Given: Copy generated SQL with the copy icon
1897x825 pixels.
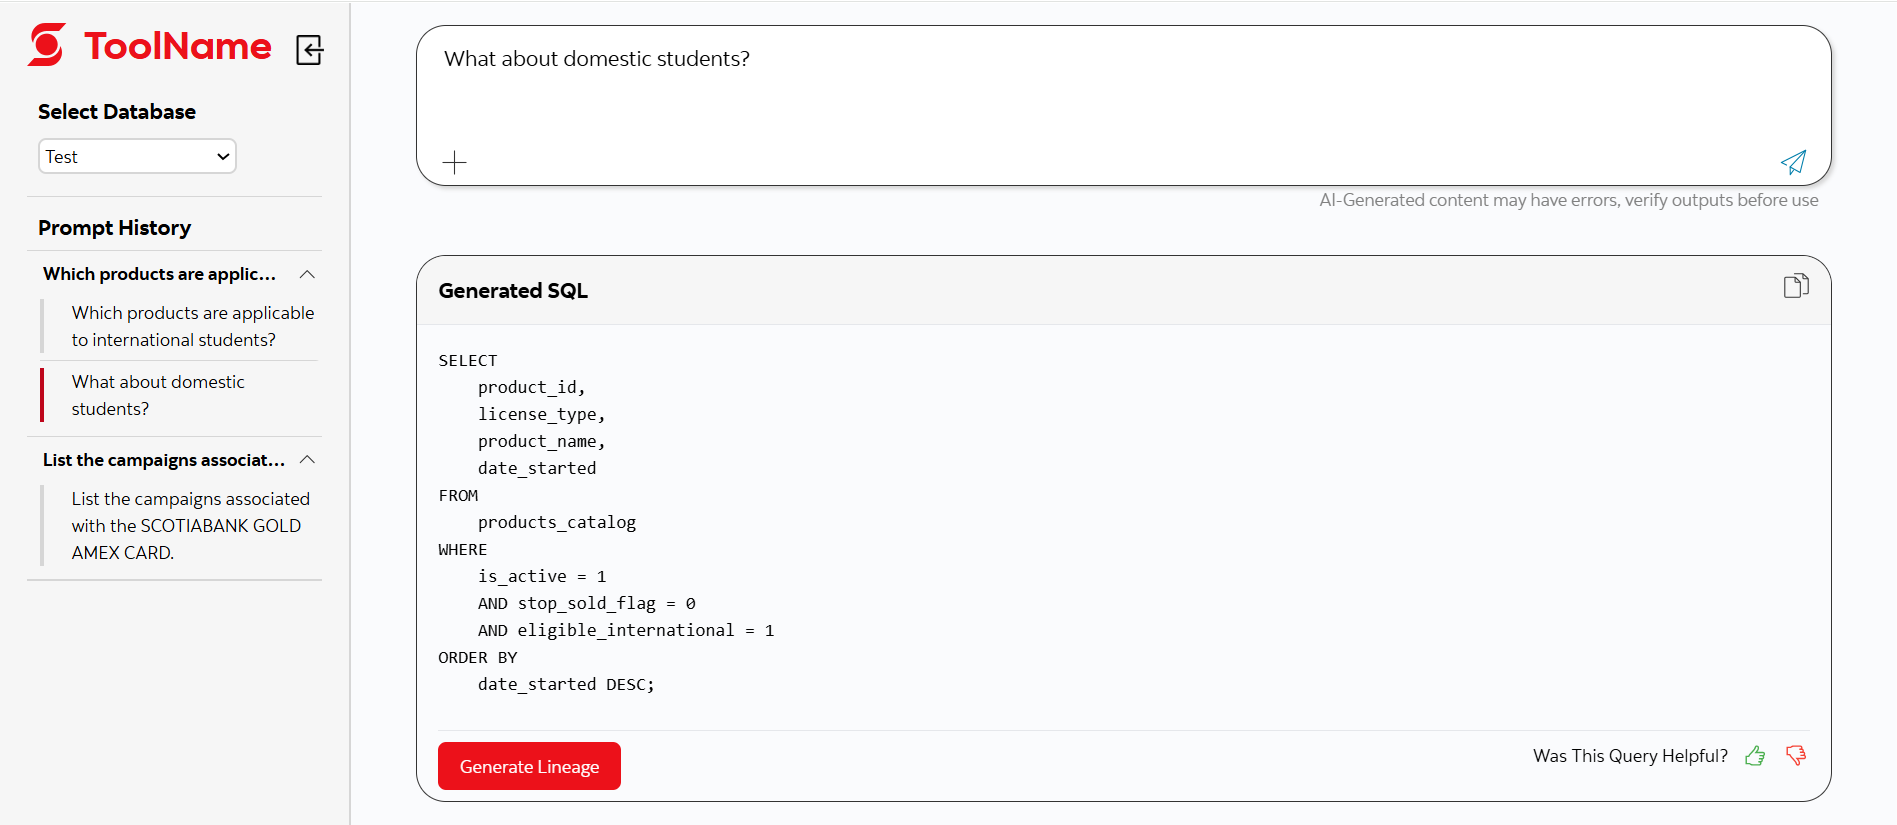Looking at the screenshot, I should [x=1796, y=287].
